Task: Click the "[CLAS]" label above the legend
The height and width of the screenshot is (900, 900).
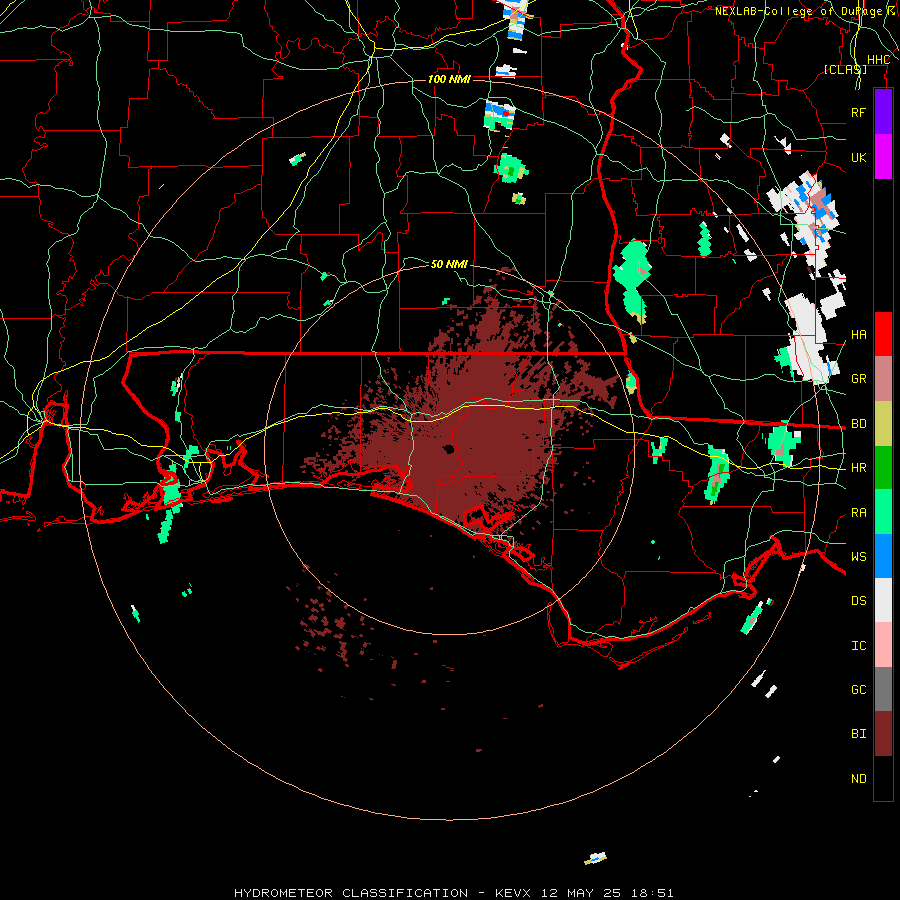Action: tap(845, 69)
